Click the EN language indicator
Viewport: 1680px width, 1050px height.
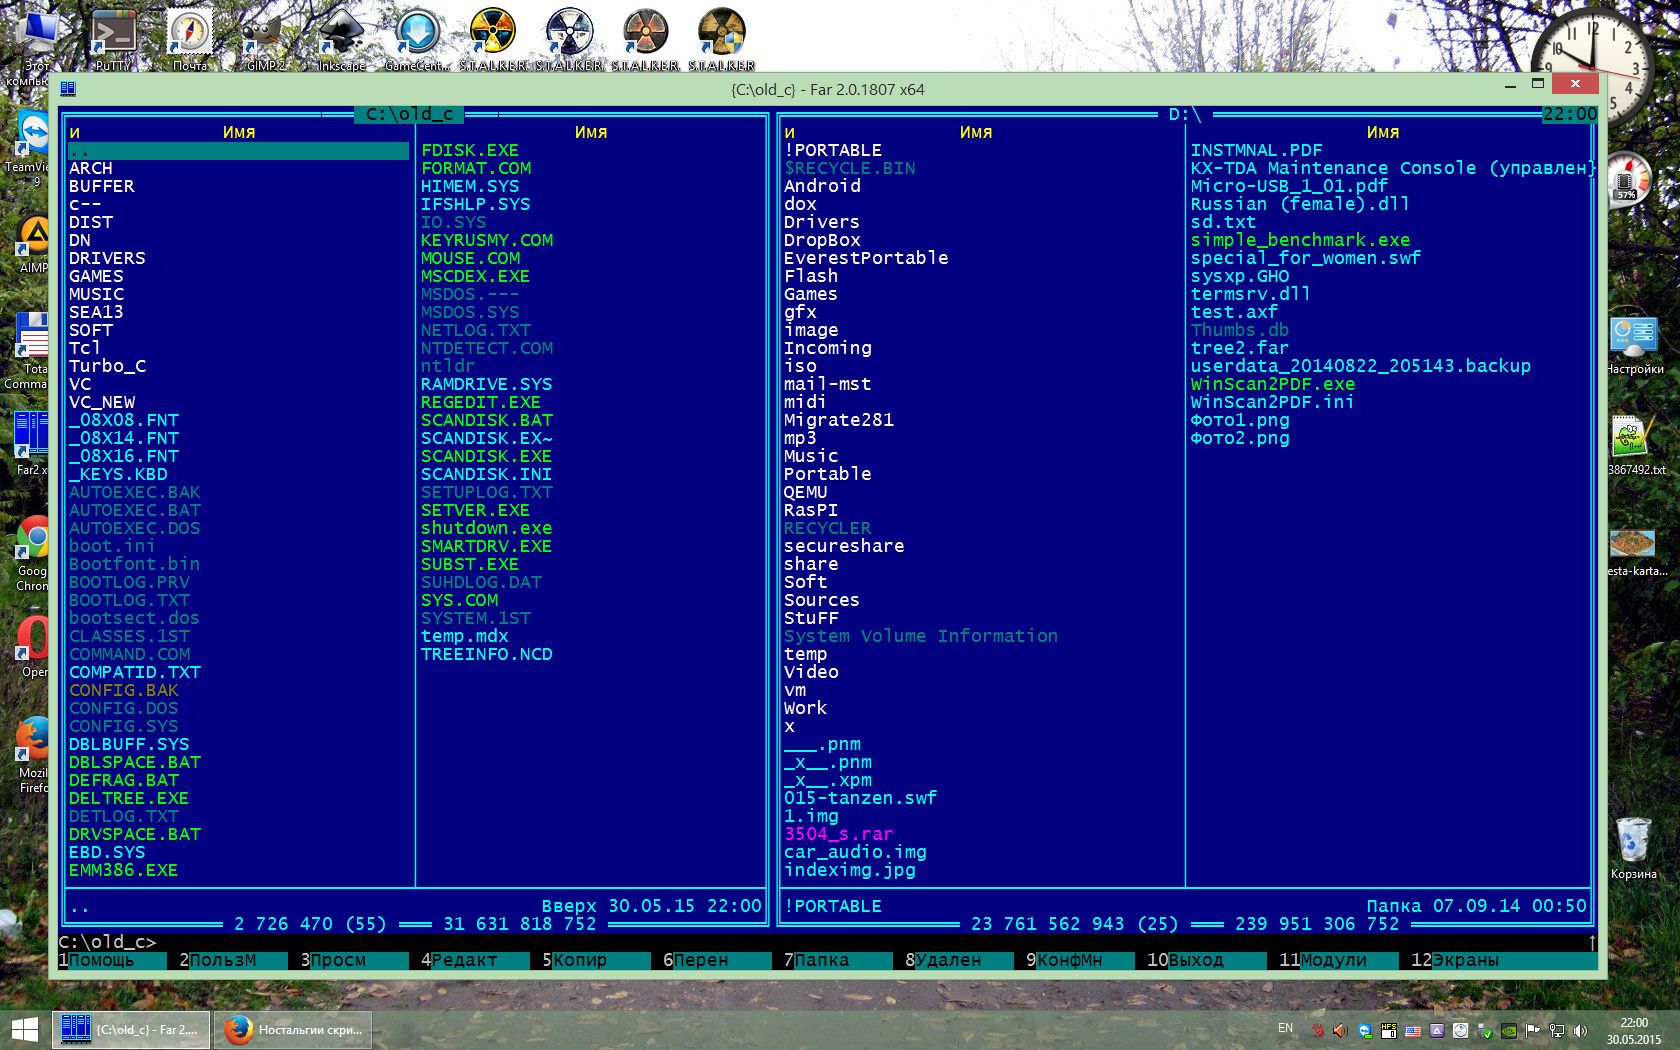[x=1286, y=1028]
